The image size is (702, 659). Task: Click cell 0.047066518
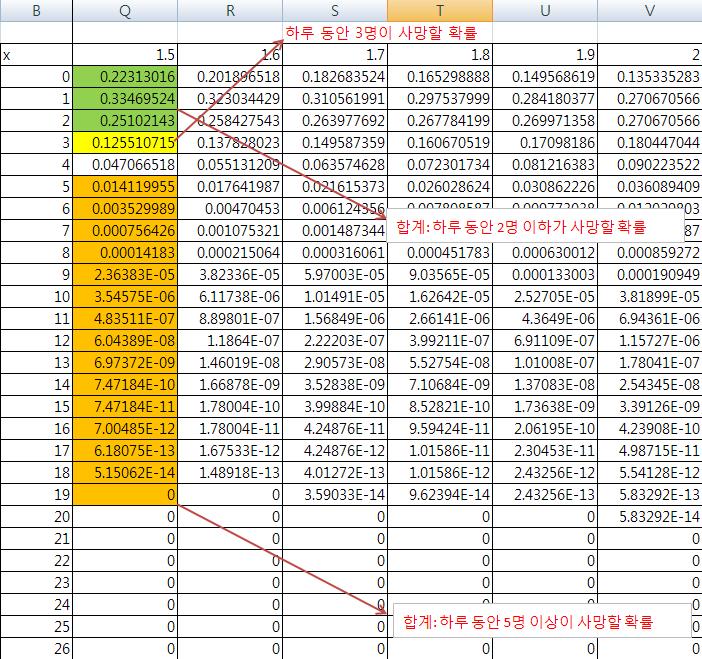tap(125, 165)
